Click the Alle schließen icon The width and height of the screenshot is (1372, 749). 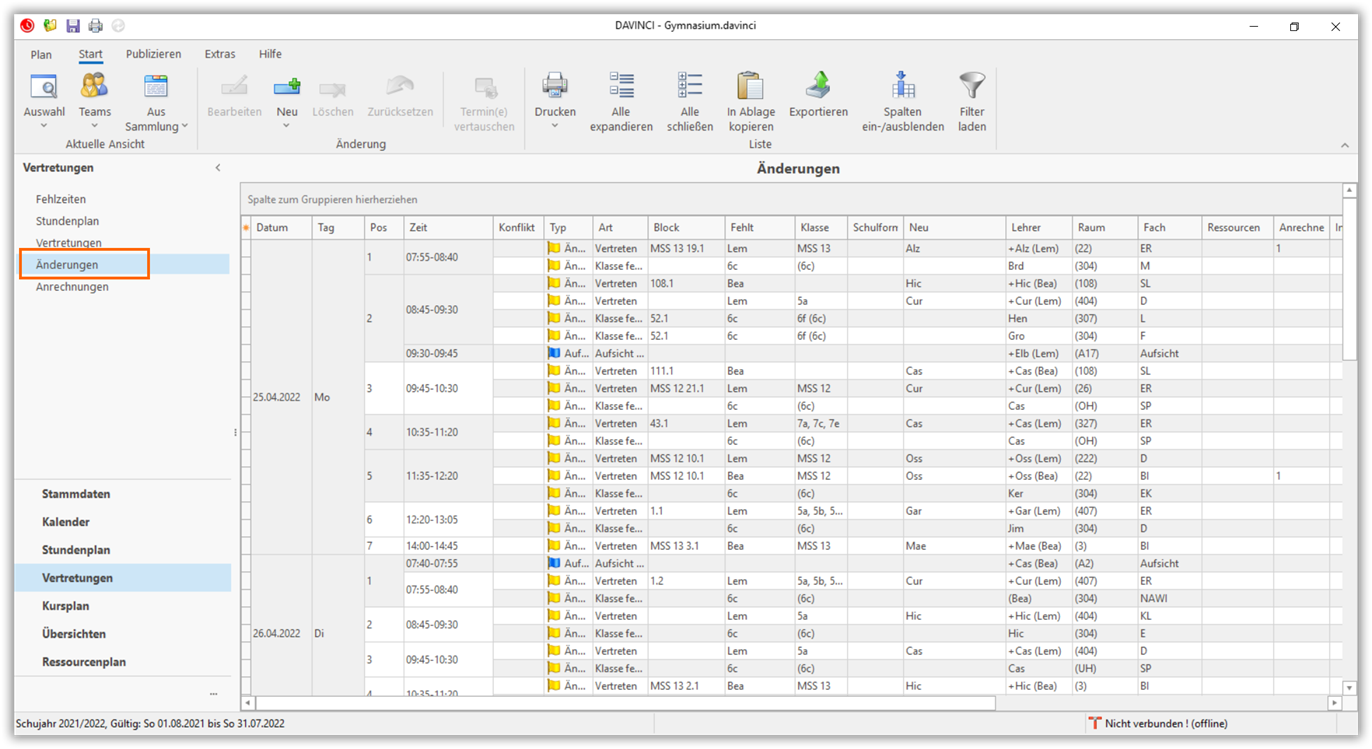(689, 86)
